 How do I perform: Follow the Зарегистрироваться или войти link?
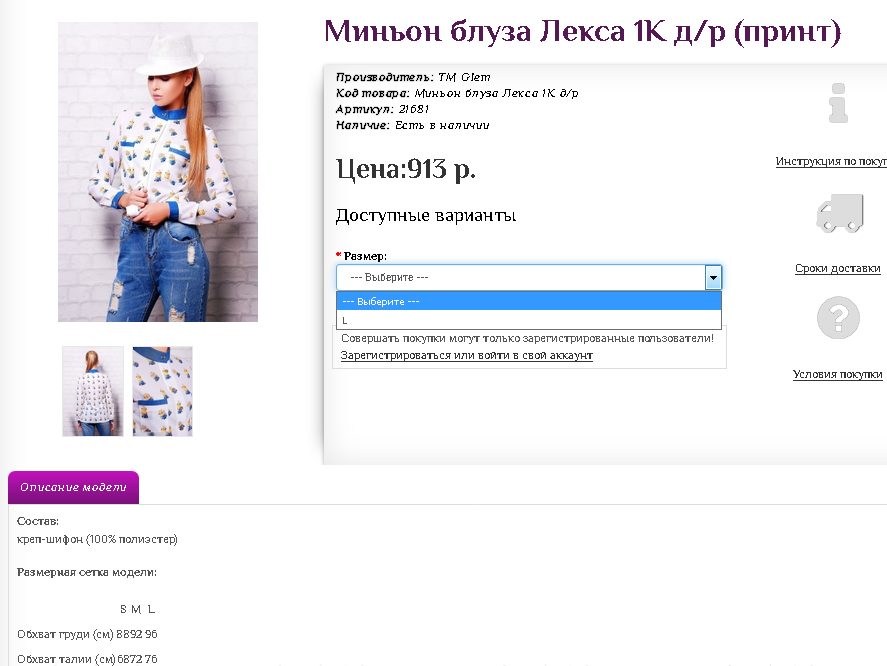(x=467, y=355)
